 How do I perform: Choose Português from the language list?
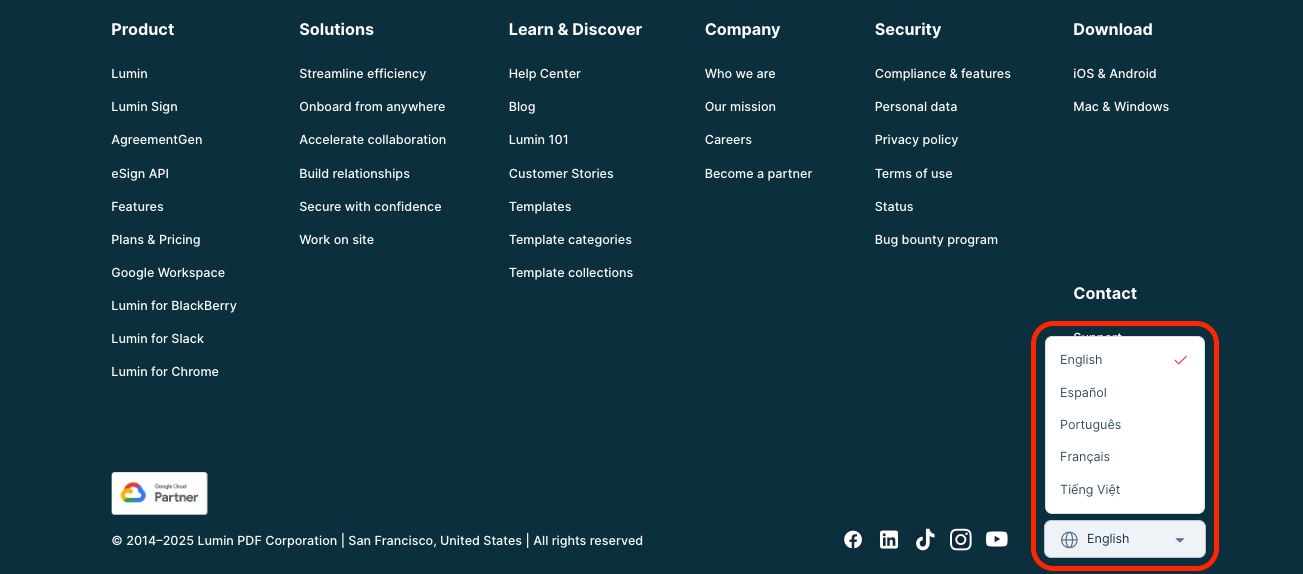click(1125, 425)
